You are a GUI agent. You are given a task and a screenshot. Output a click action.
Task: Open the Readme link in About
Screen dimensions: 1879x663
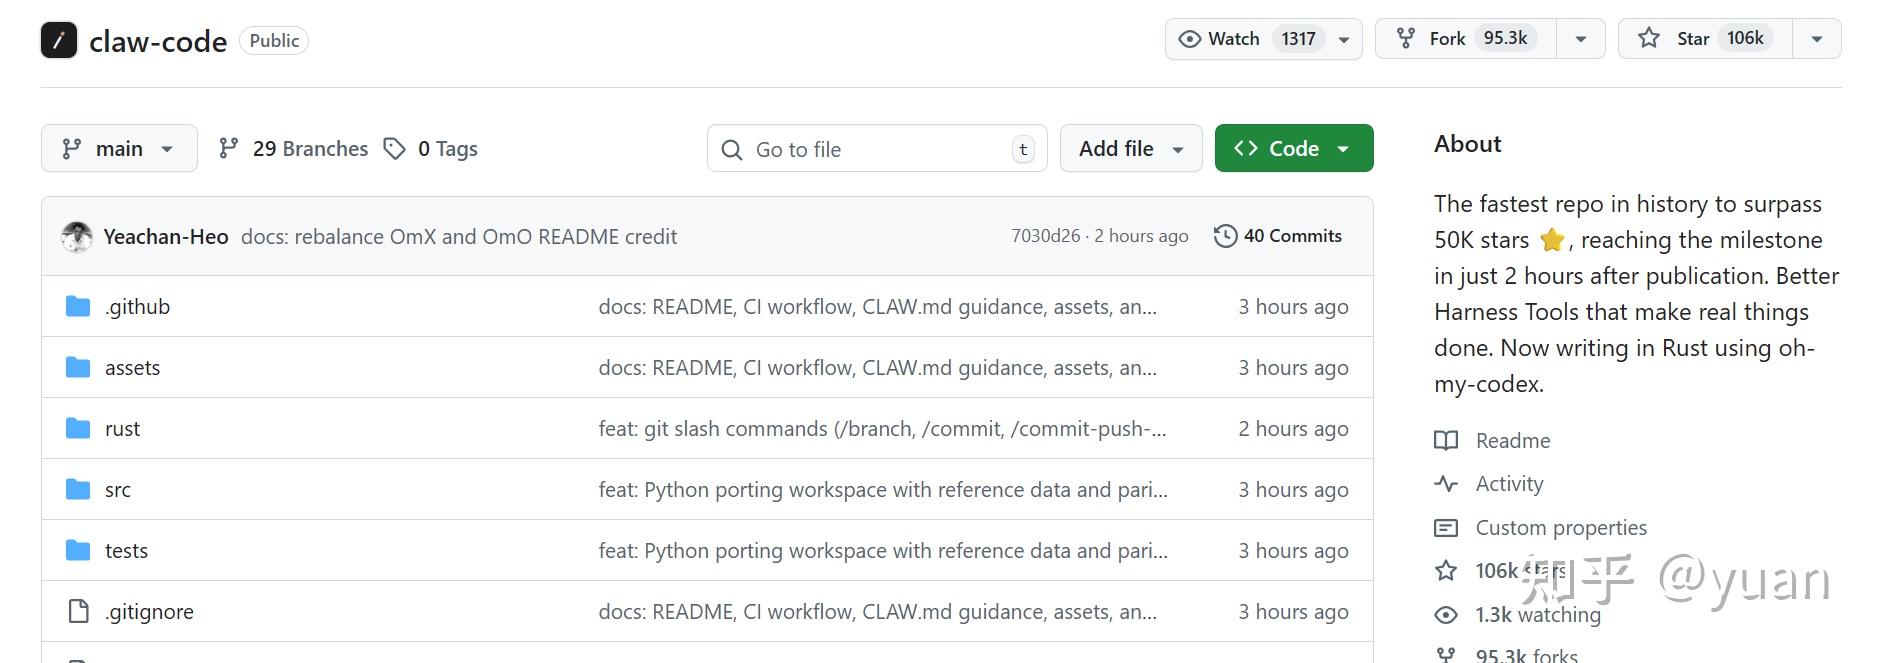click(x=1513, y=440)
